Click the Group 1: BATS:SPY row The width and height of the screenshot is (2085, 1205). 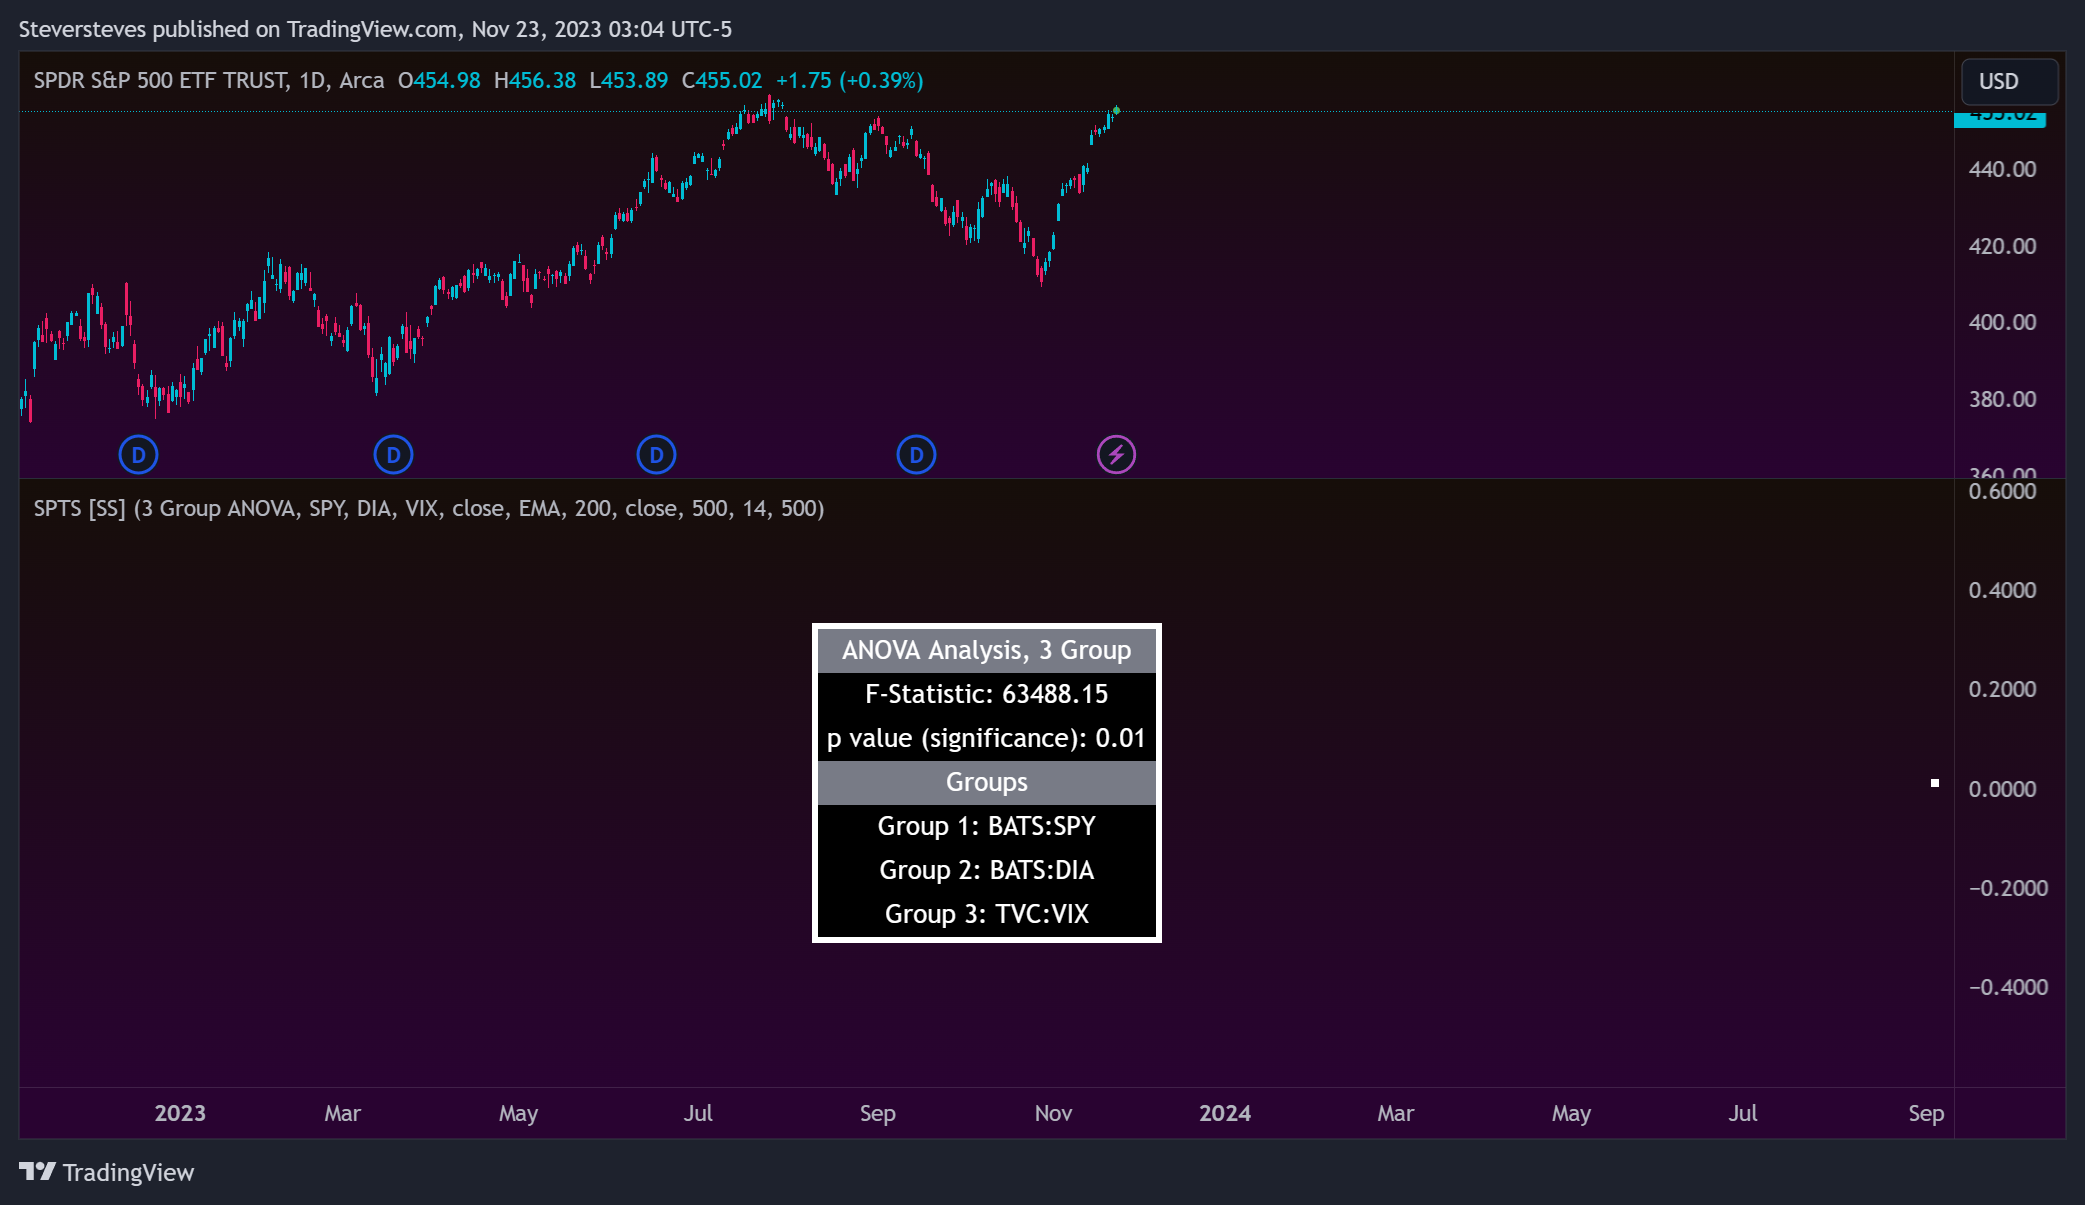986,826
